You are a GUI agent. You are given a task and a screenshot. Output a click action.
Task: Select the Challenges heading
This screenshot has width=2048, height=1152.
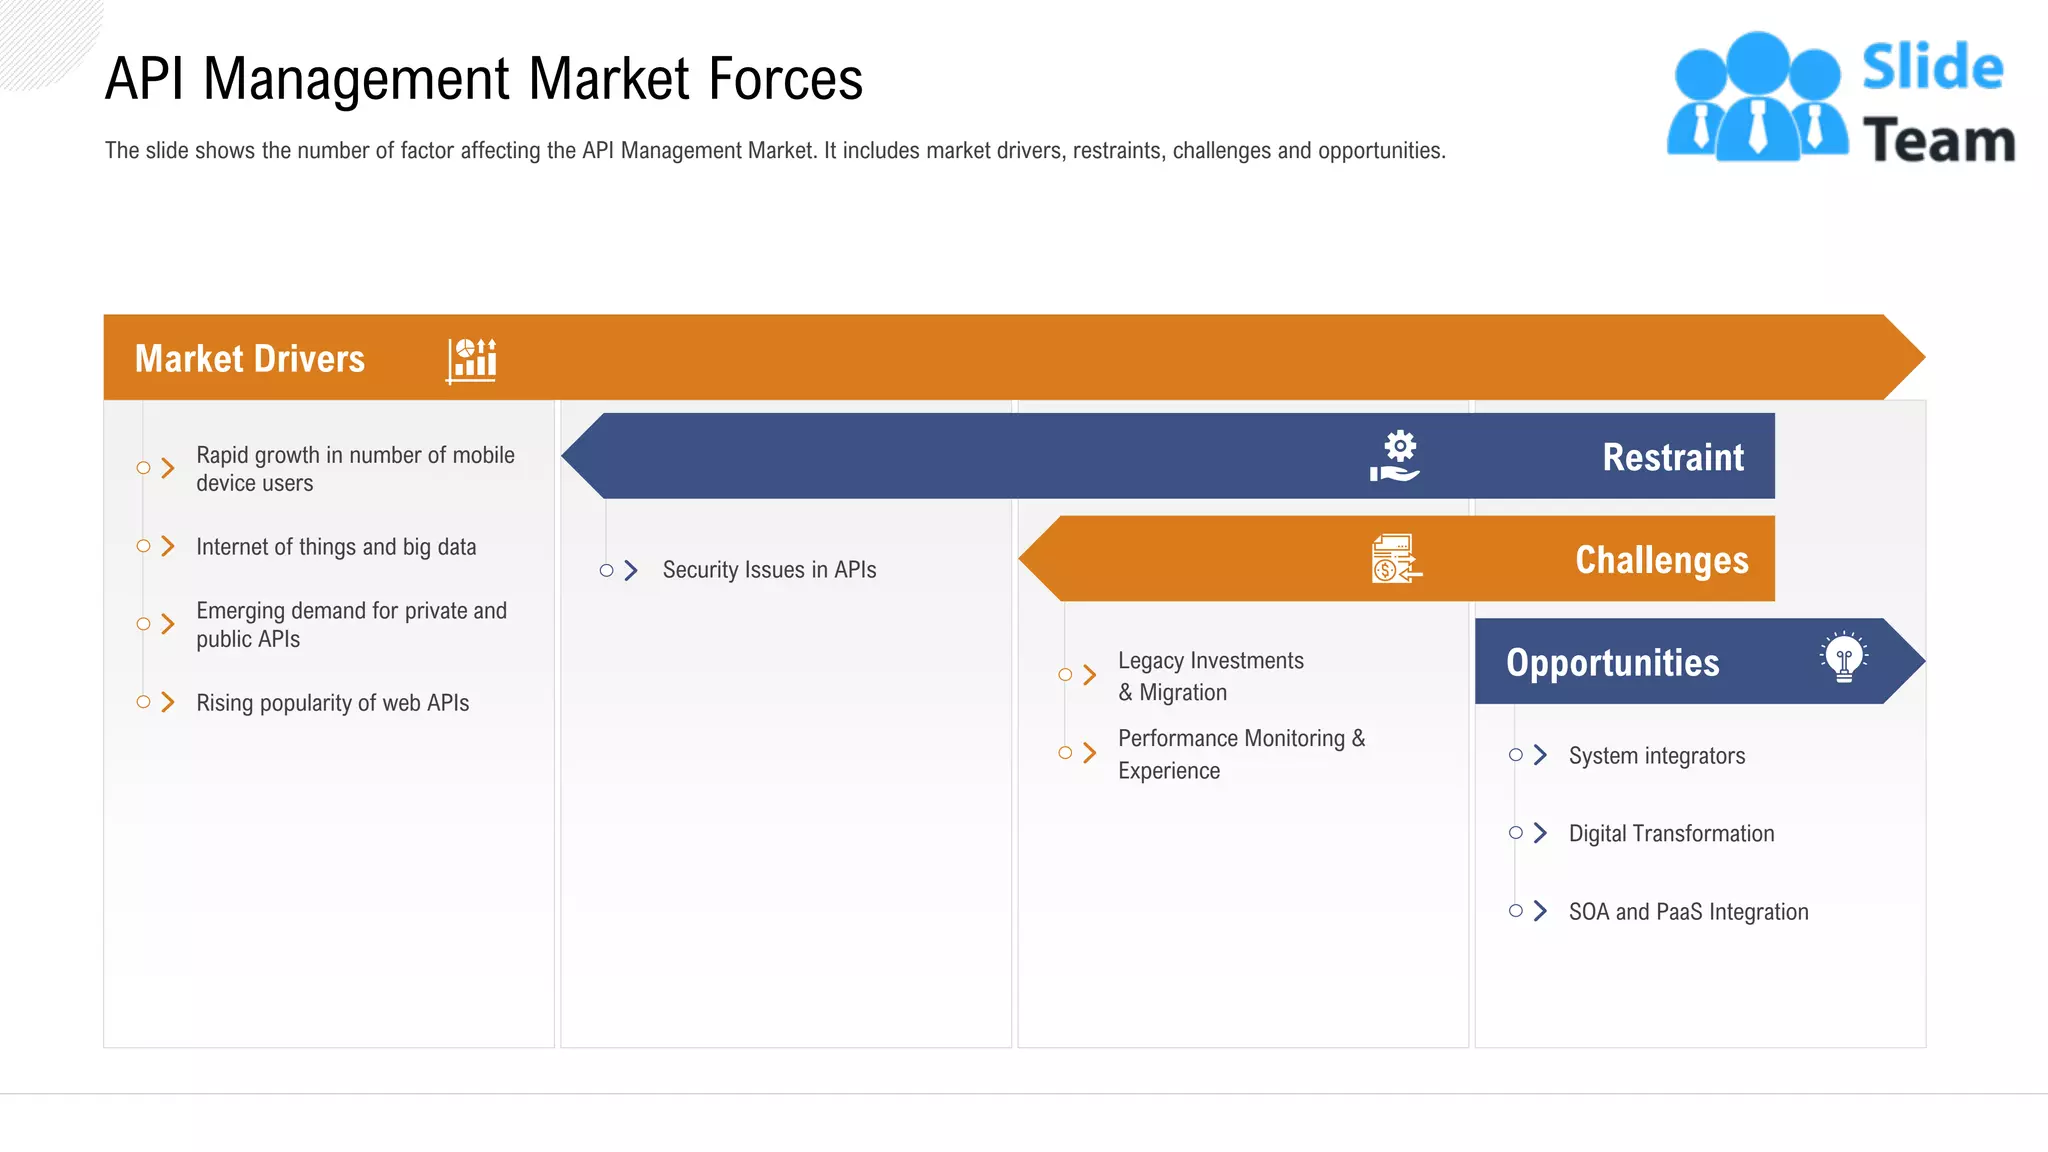[1662, 560]
